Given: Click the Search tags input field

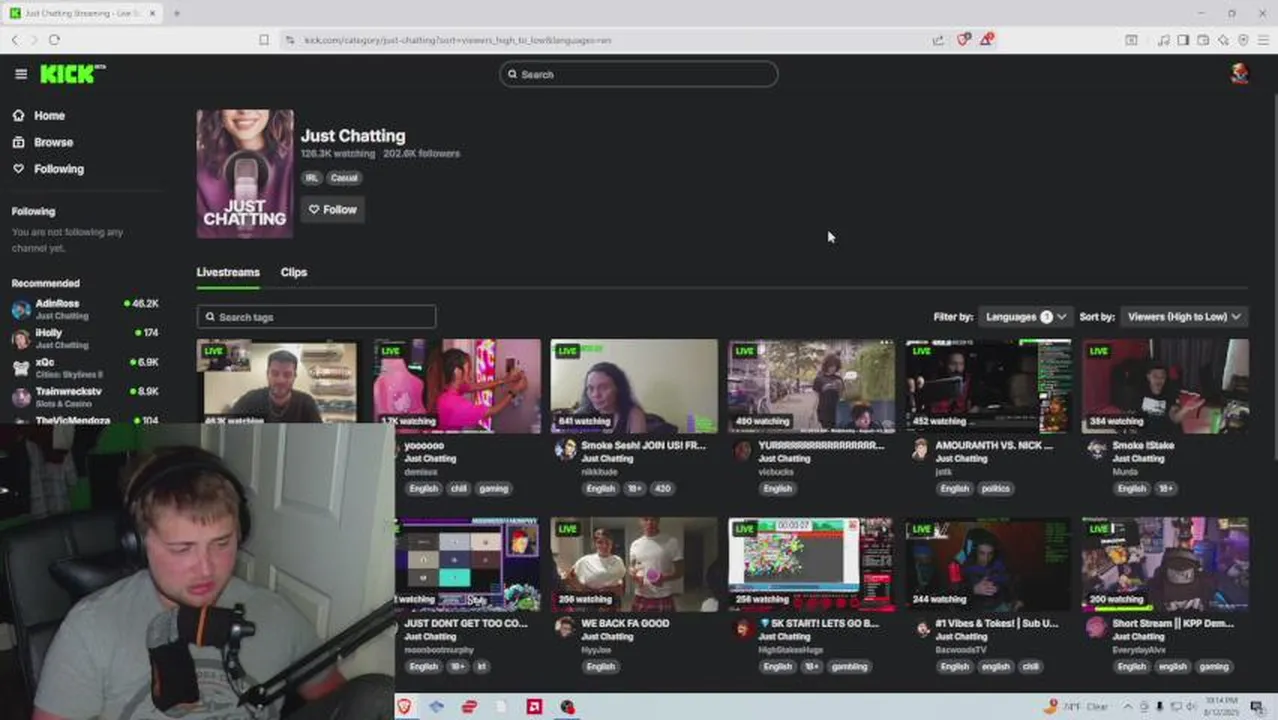Looking at the screenshot, I should pos(316,317).
